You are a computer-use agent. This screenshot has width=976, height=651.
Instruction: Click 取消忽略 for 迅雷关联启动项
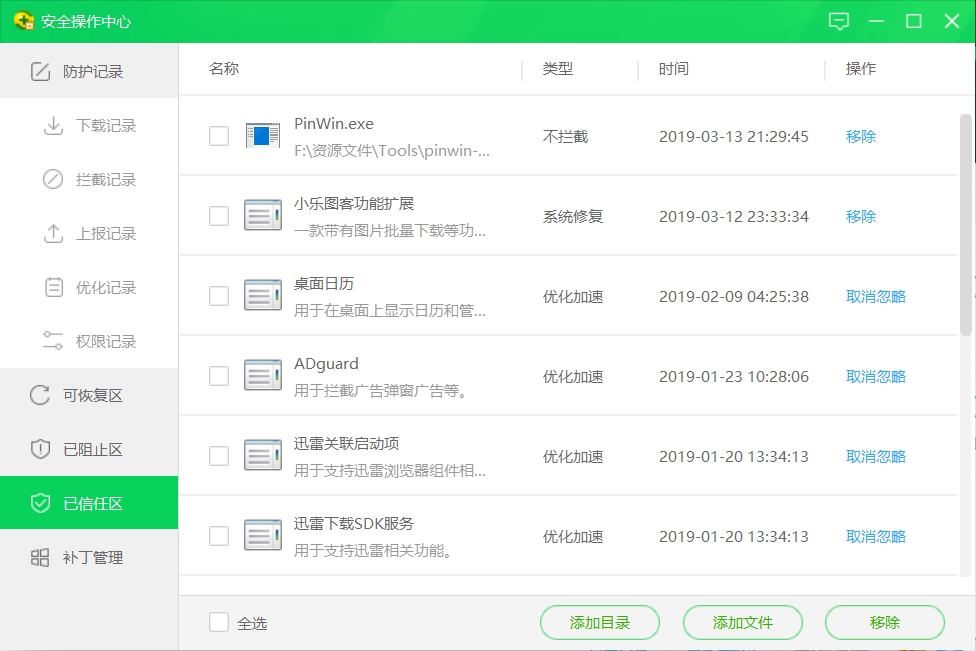pyautogui.click(x=876, y=456)
